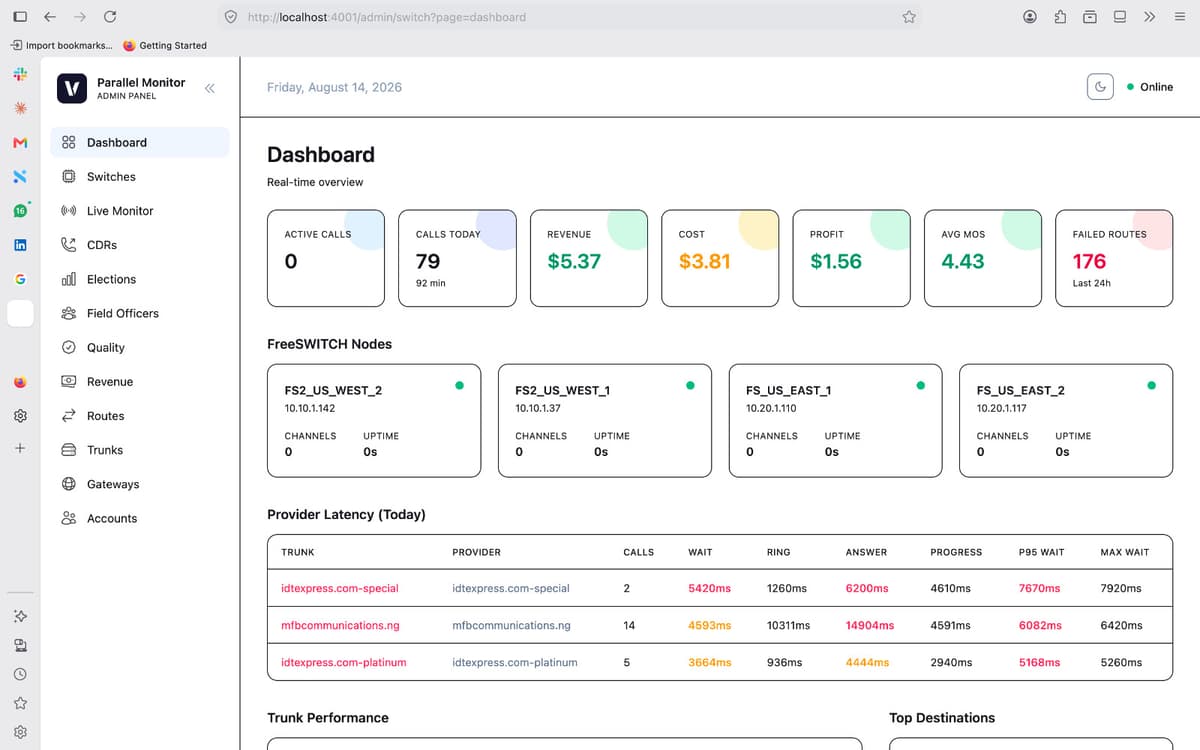The image size is (1200, 750).
Task: Focus the browser address bar
Action: pos(570,17)
